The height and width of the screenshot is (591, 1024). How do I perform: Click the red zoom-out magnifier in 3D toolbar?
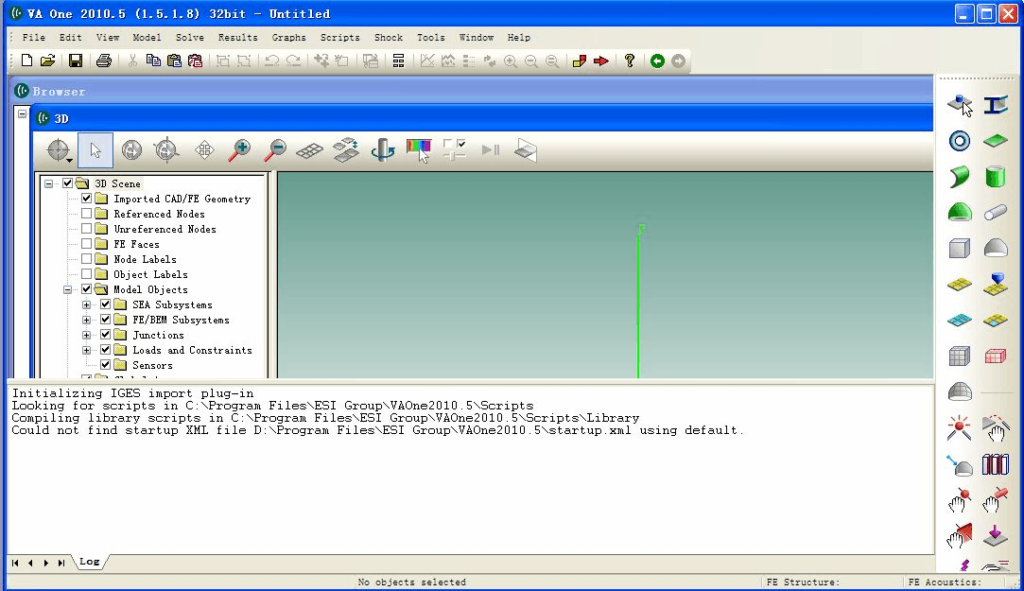(275, 150)
